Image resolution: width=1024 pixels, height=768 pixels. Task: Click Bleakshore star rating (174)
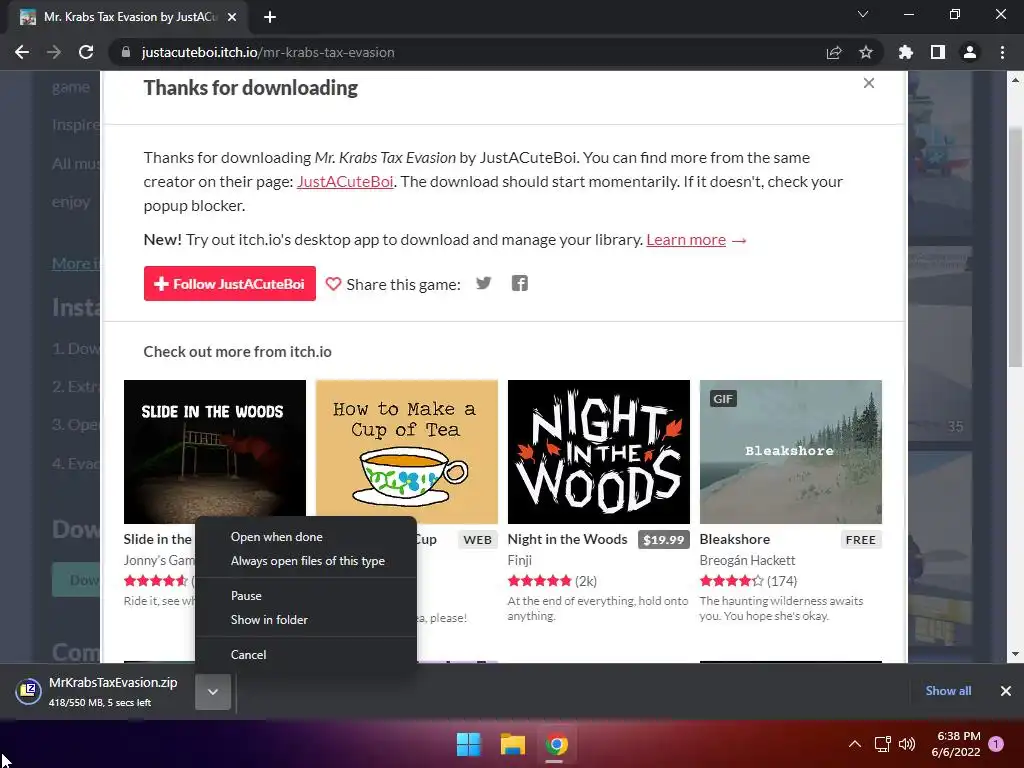click(731, 581)
